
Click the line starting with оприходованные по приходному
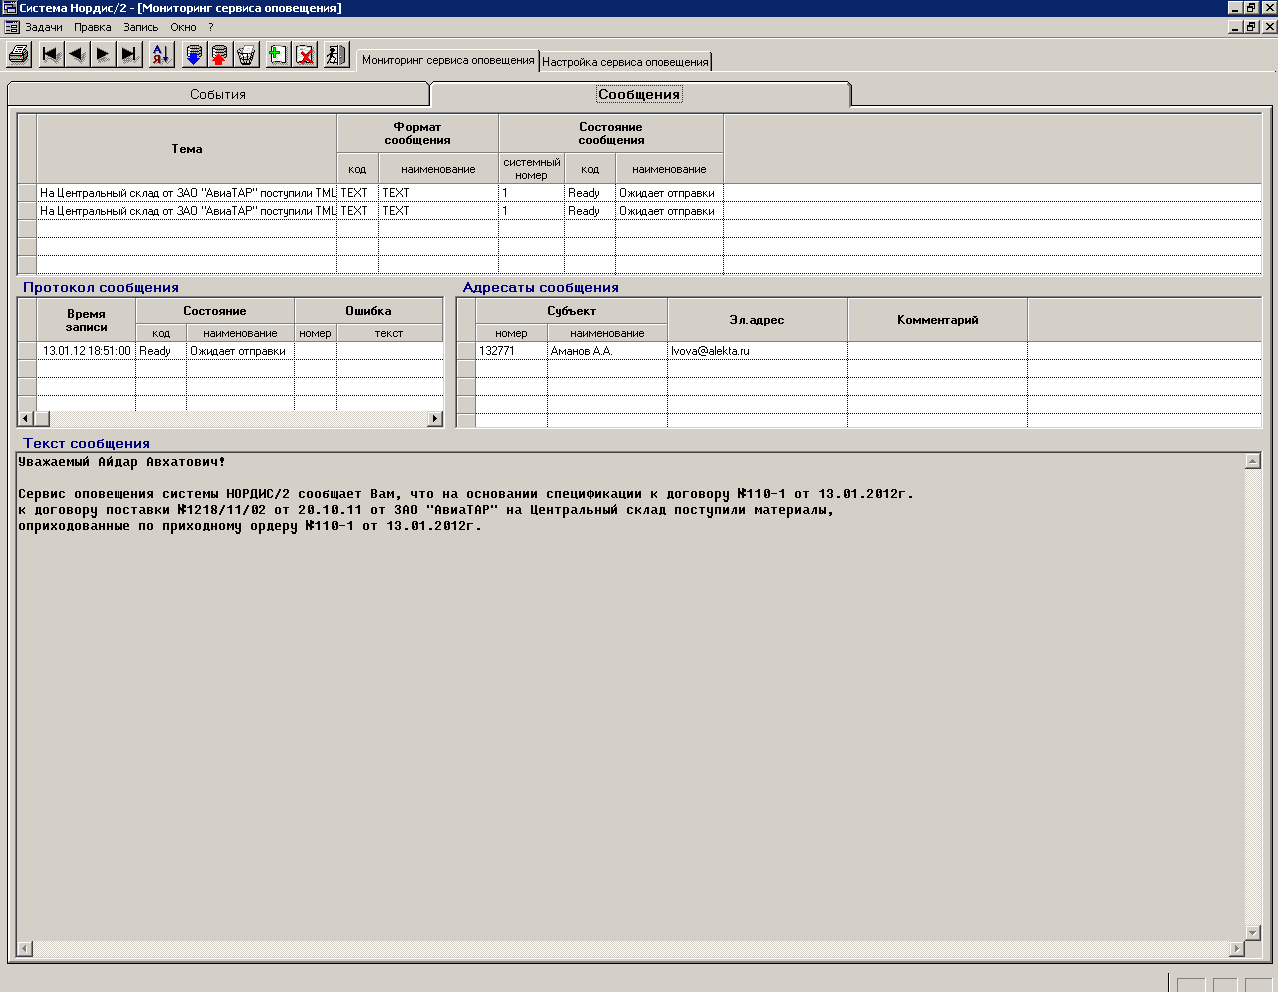250,526
